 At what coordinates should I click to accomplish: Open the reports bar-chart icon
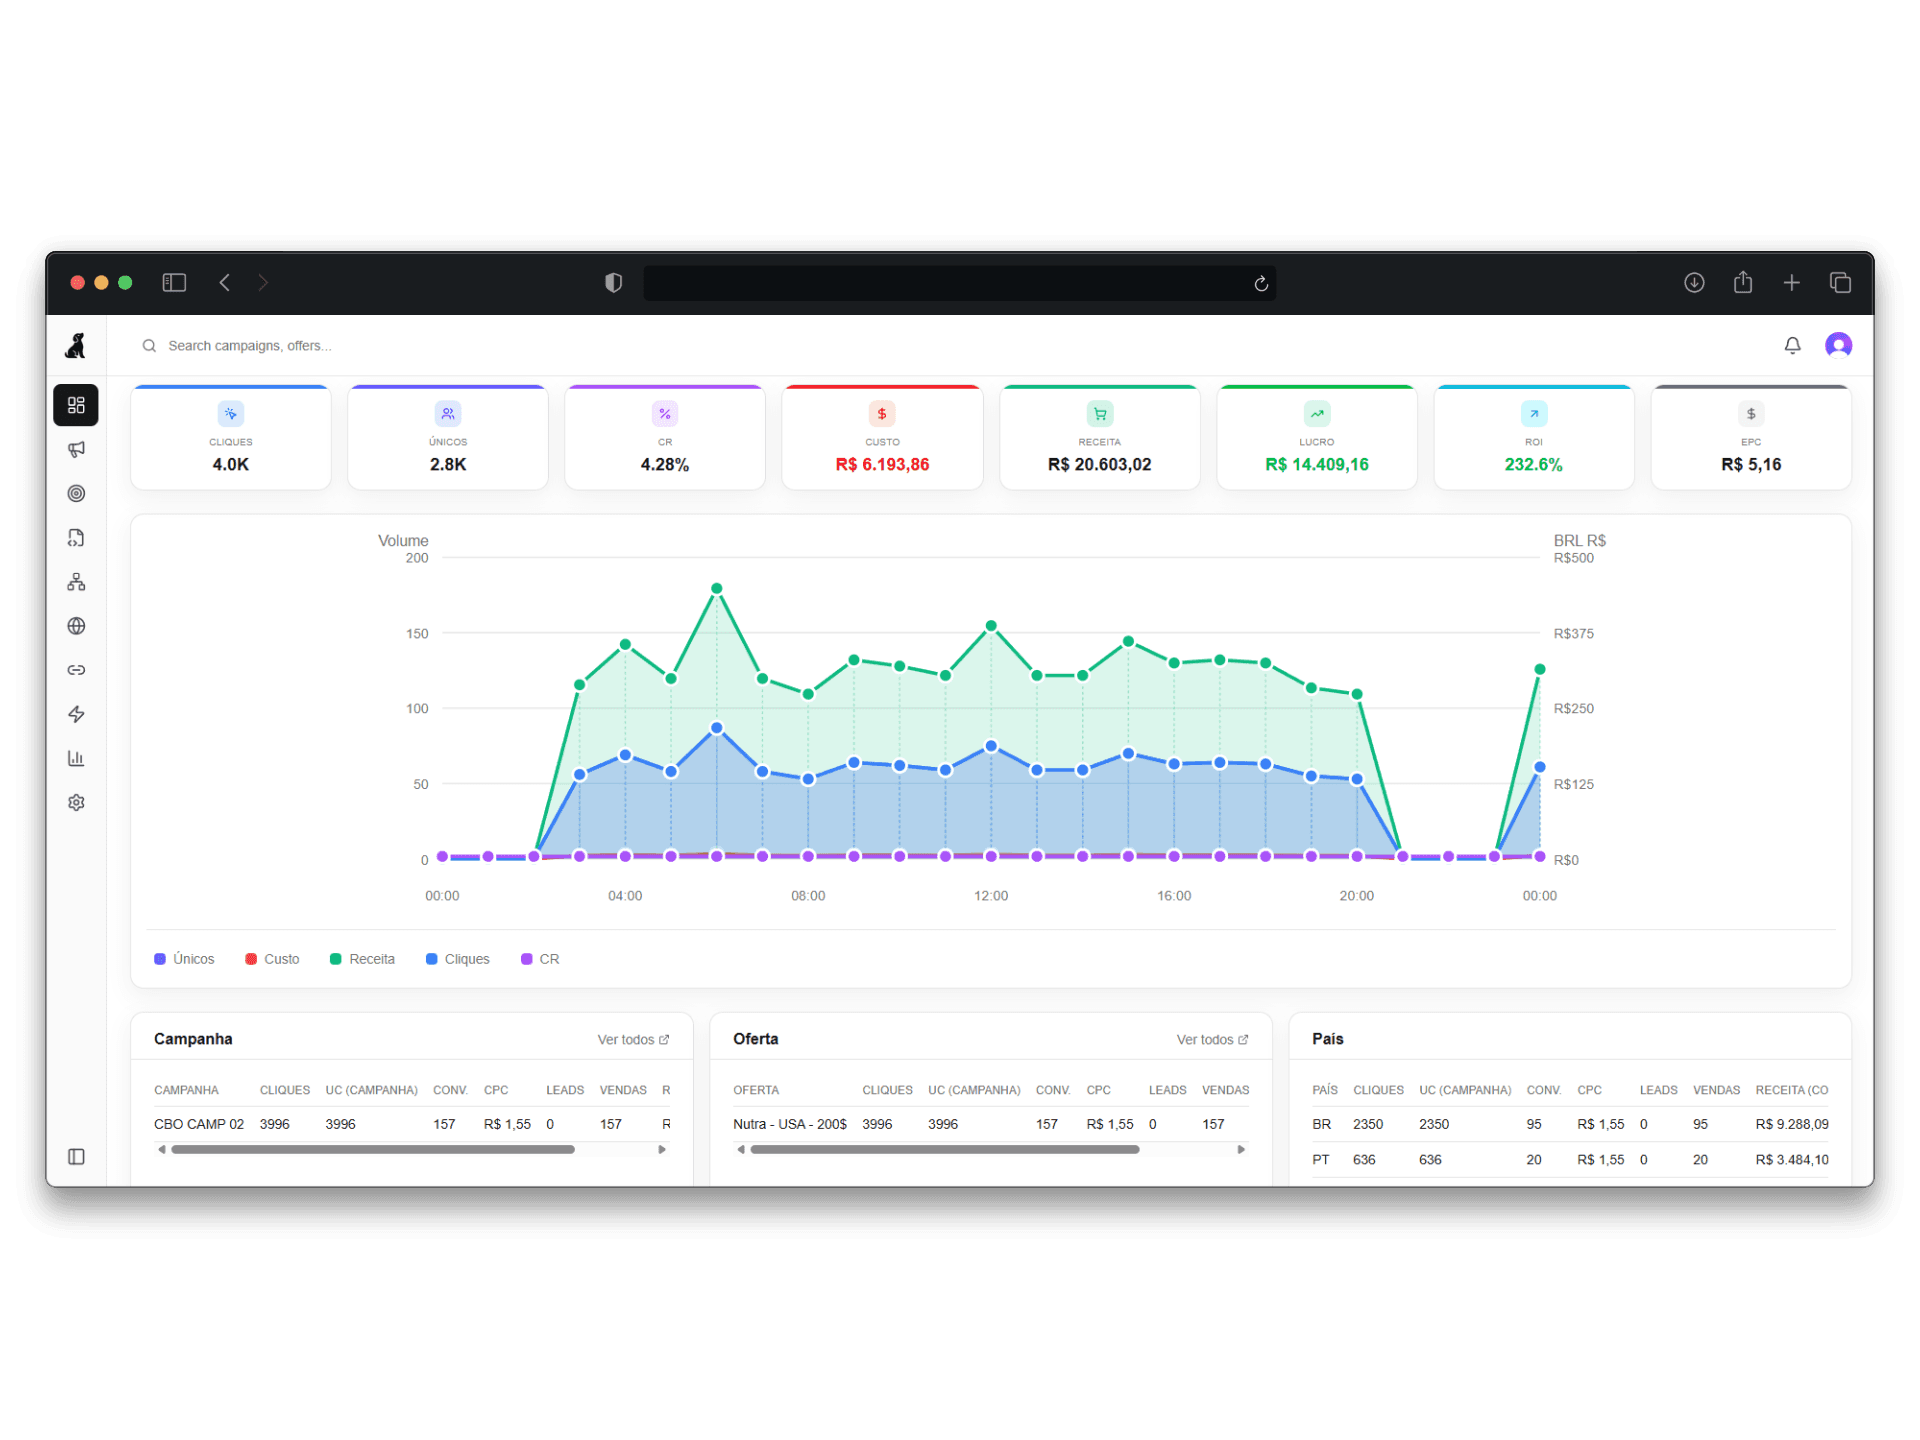(76, 757)
